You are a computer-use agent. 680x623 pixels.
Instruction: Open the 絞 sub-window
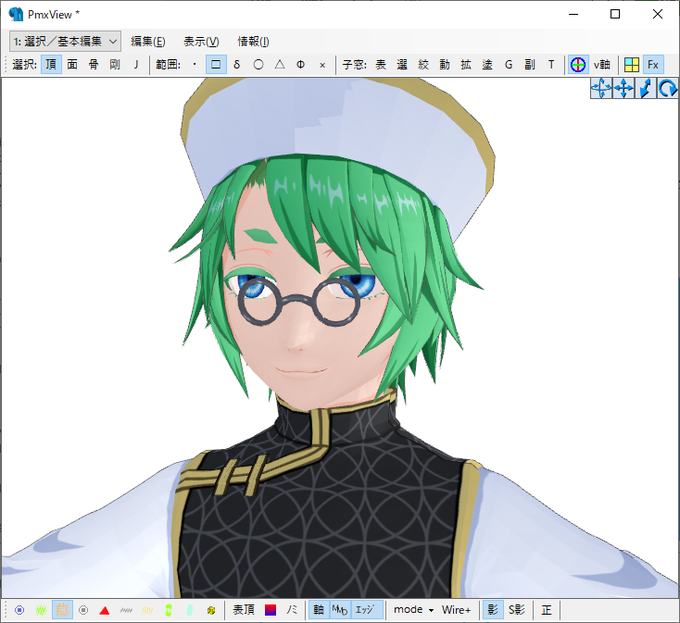point(423,65)
